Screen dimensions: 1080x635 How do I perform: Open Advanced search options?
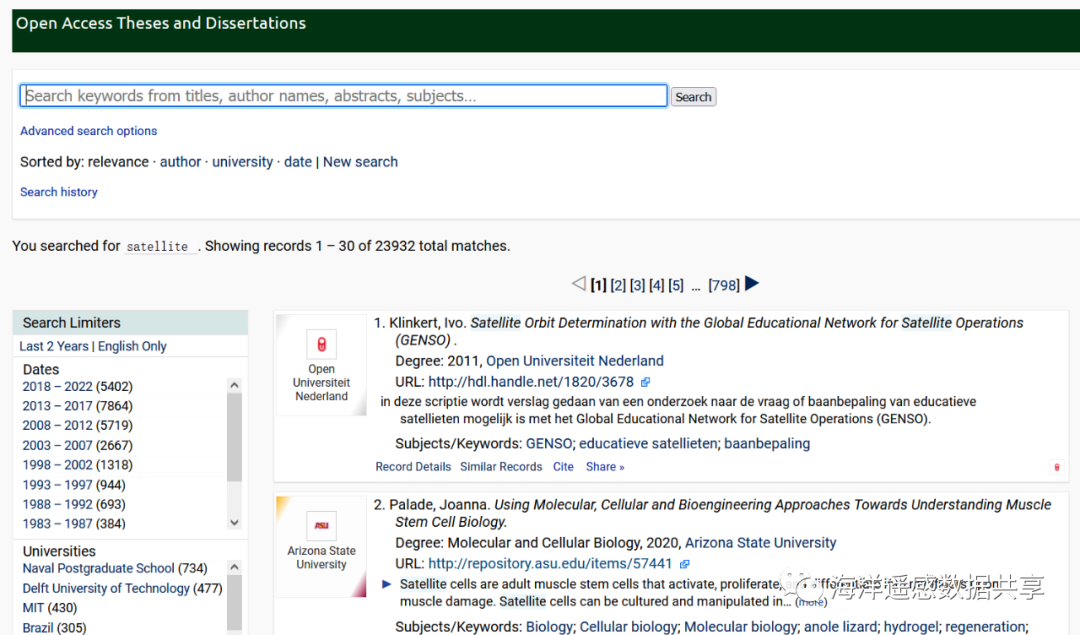tap(89, 131)
